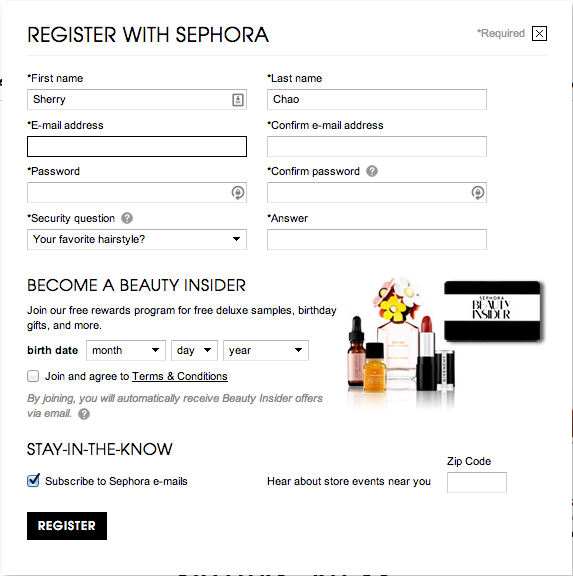Click the contact autofill icon in First name
The height and width of the screenshot is (576, 573).
click(238, 100)
